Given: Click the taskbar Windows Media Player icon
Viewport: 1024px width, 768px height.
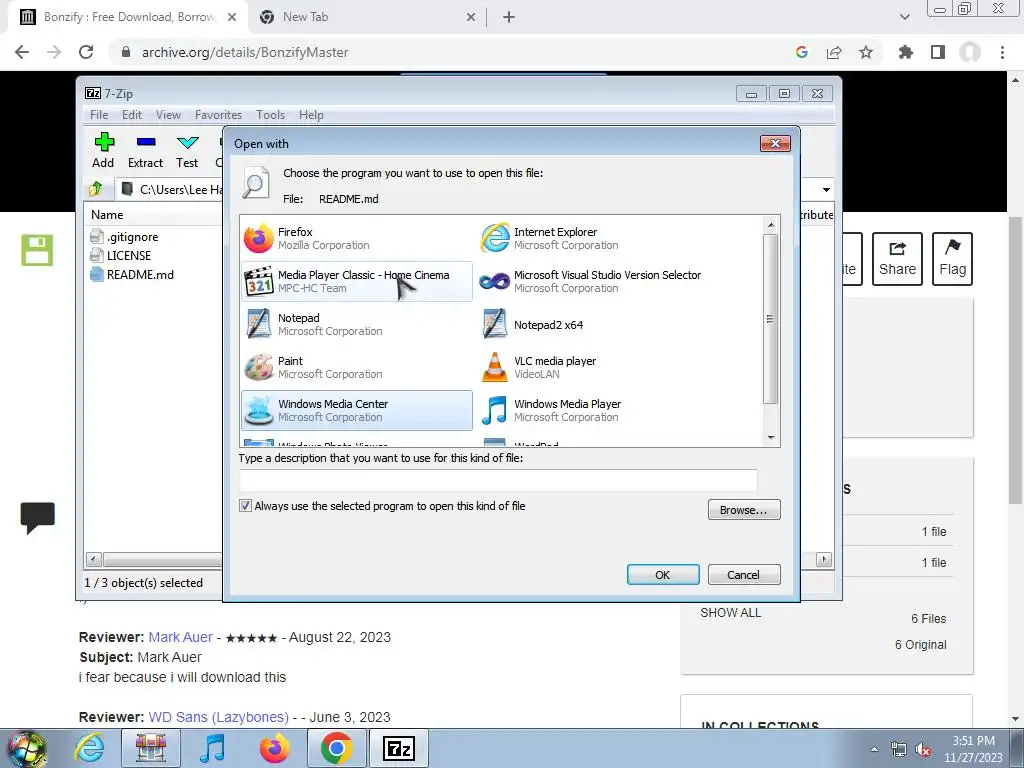Looking at the screenshot, I should pos(212,748).
